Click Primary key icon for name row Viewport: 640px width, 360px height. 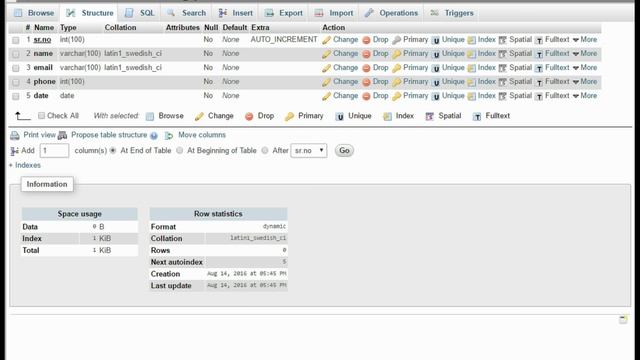coord(396,54)
